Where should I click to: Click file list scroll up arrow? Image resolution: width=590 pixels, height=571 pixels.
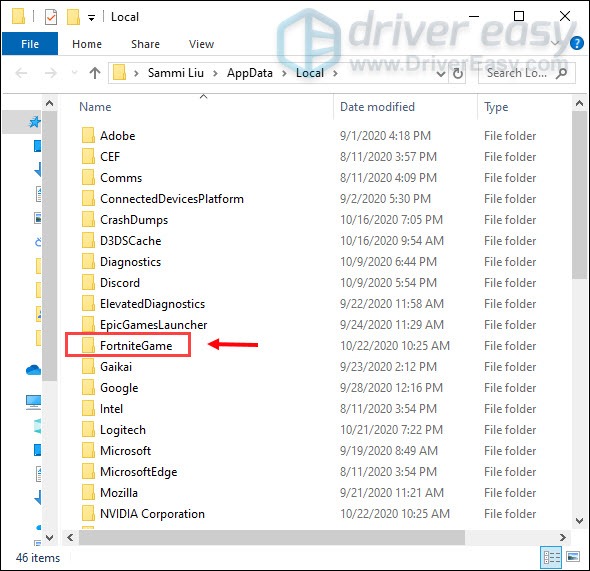click(x=579, y=103)
